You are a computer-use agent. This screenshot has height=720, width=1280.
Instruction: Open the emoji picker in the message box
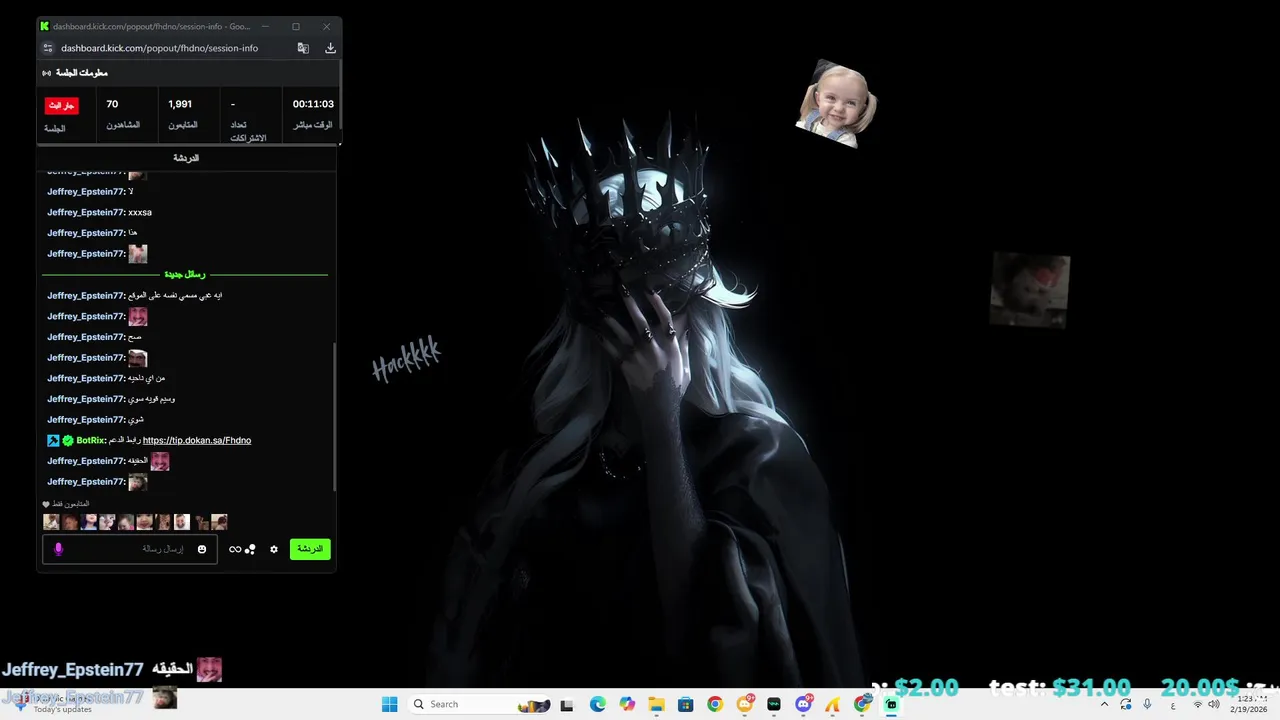202,549
